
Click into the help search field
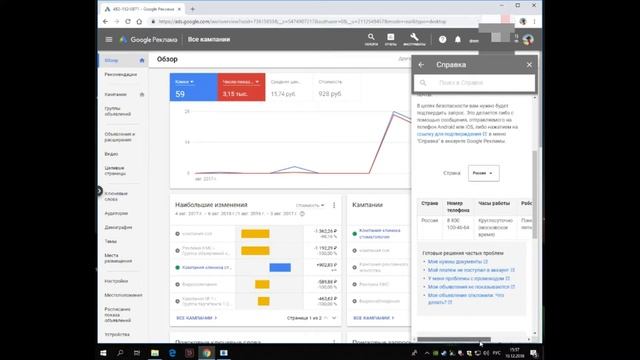tap(474, 83)
